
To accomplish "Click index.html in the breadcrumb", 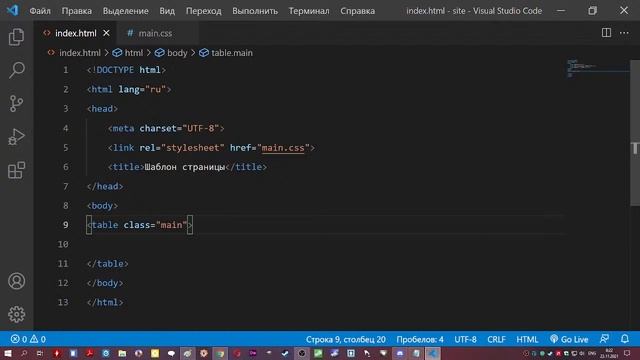I will click(80, 53).
